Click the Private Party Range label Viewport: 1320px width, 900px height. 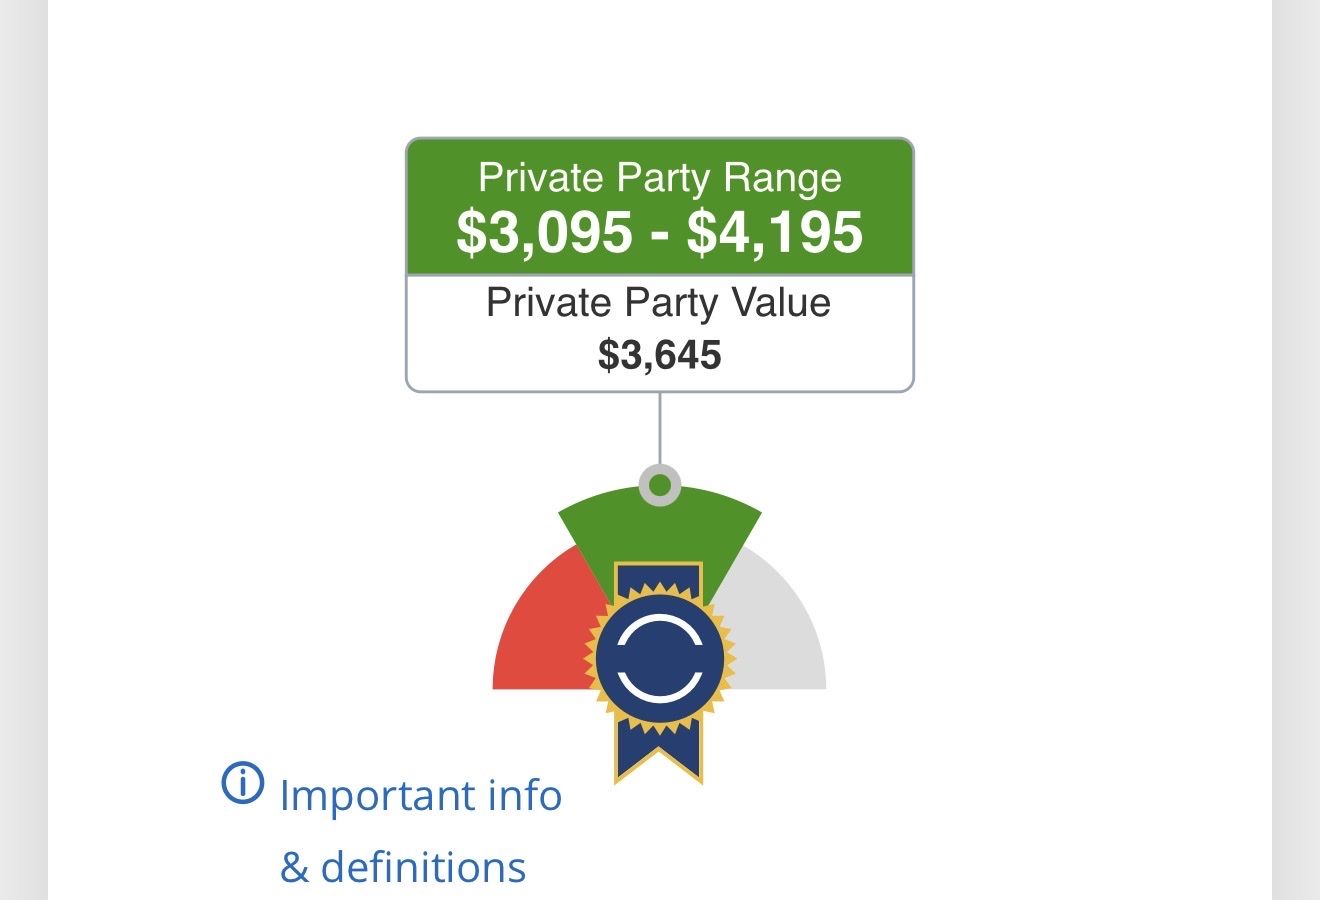[x=660, y=177]
